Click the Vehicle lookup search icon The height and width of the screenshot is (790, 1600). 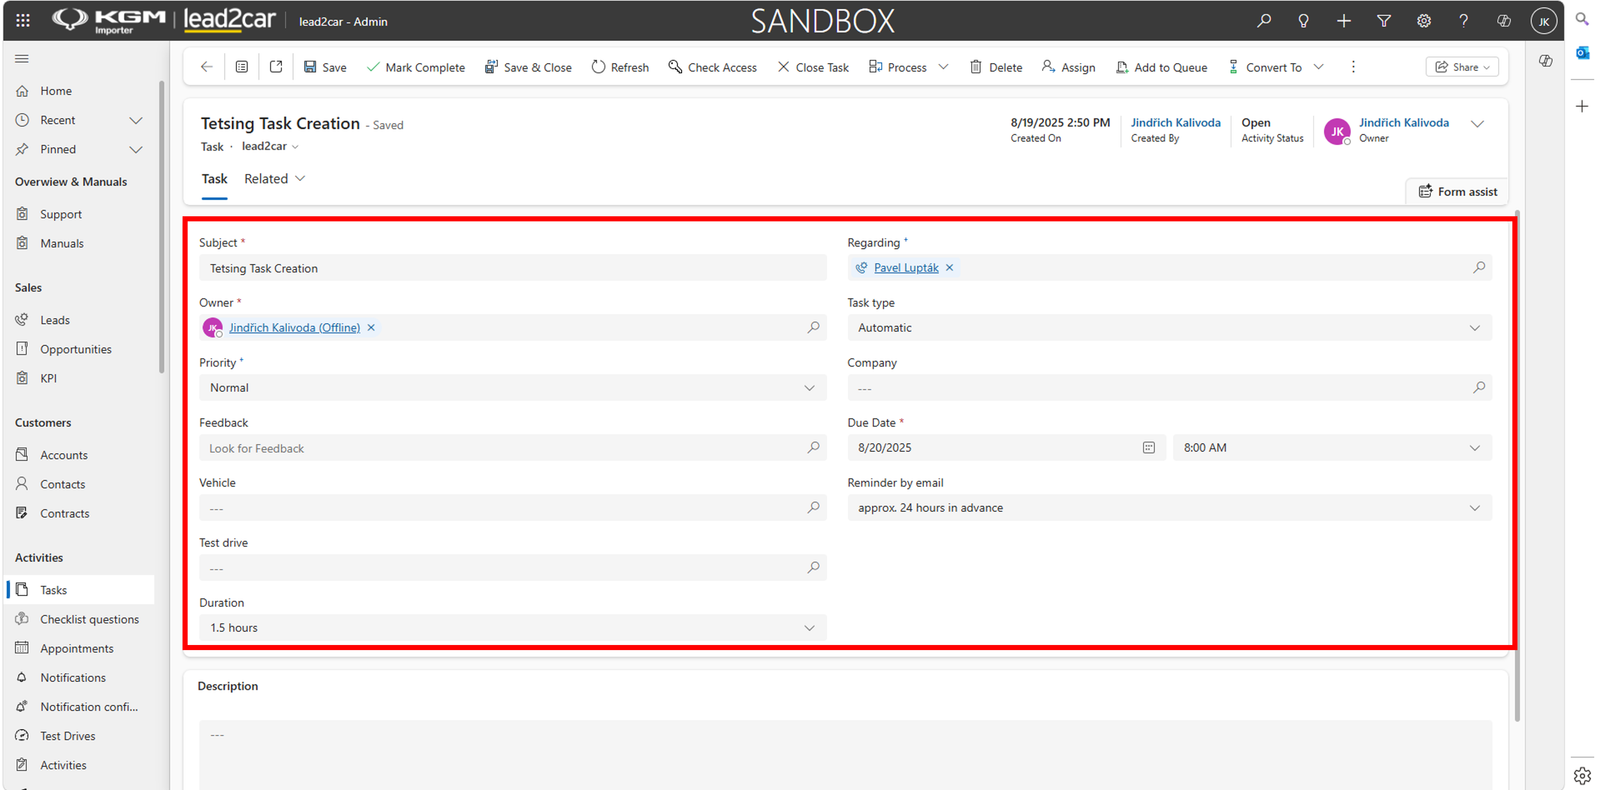[814, 508]
